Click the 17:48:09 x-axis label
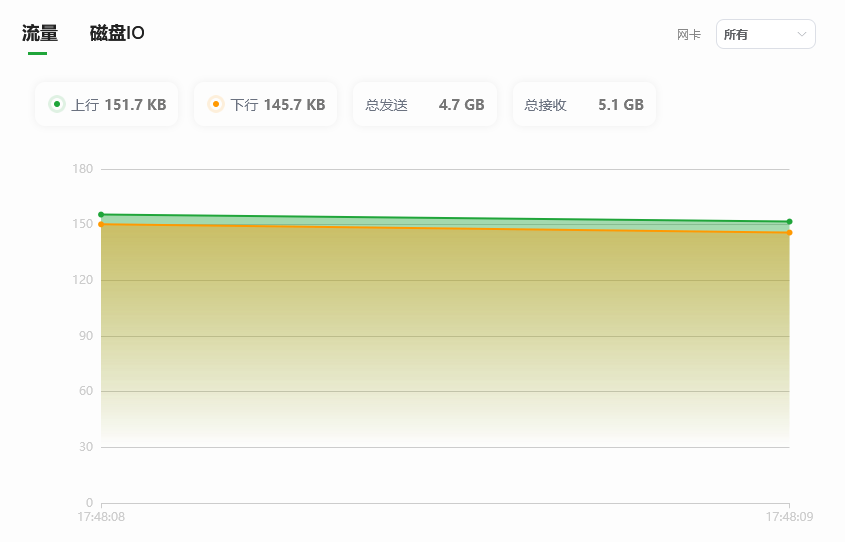Viewport: 845px width, 542px height. click(789, 517)
